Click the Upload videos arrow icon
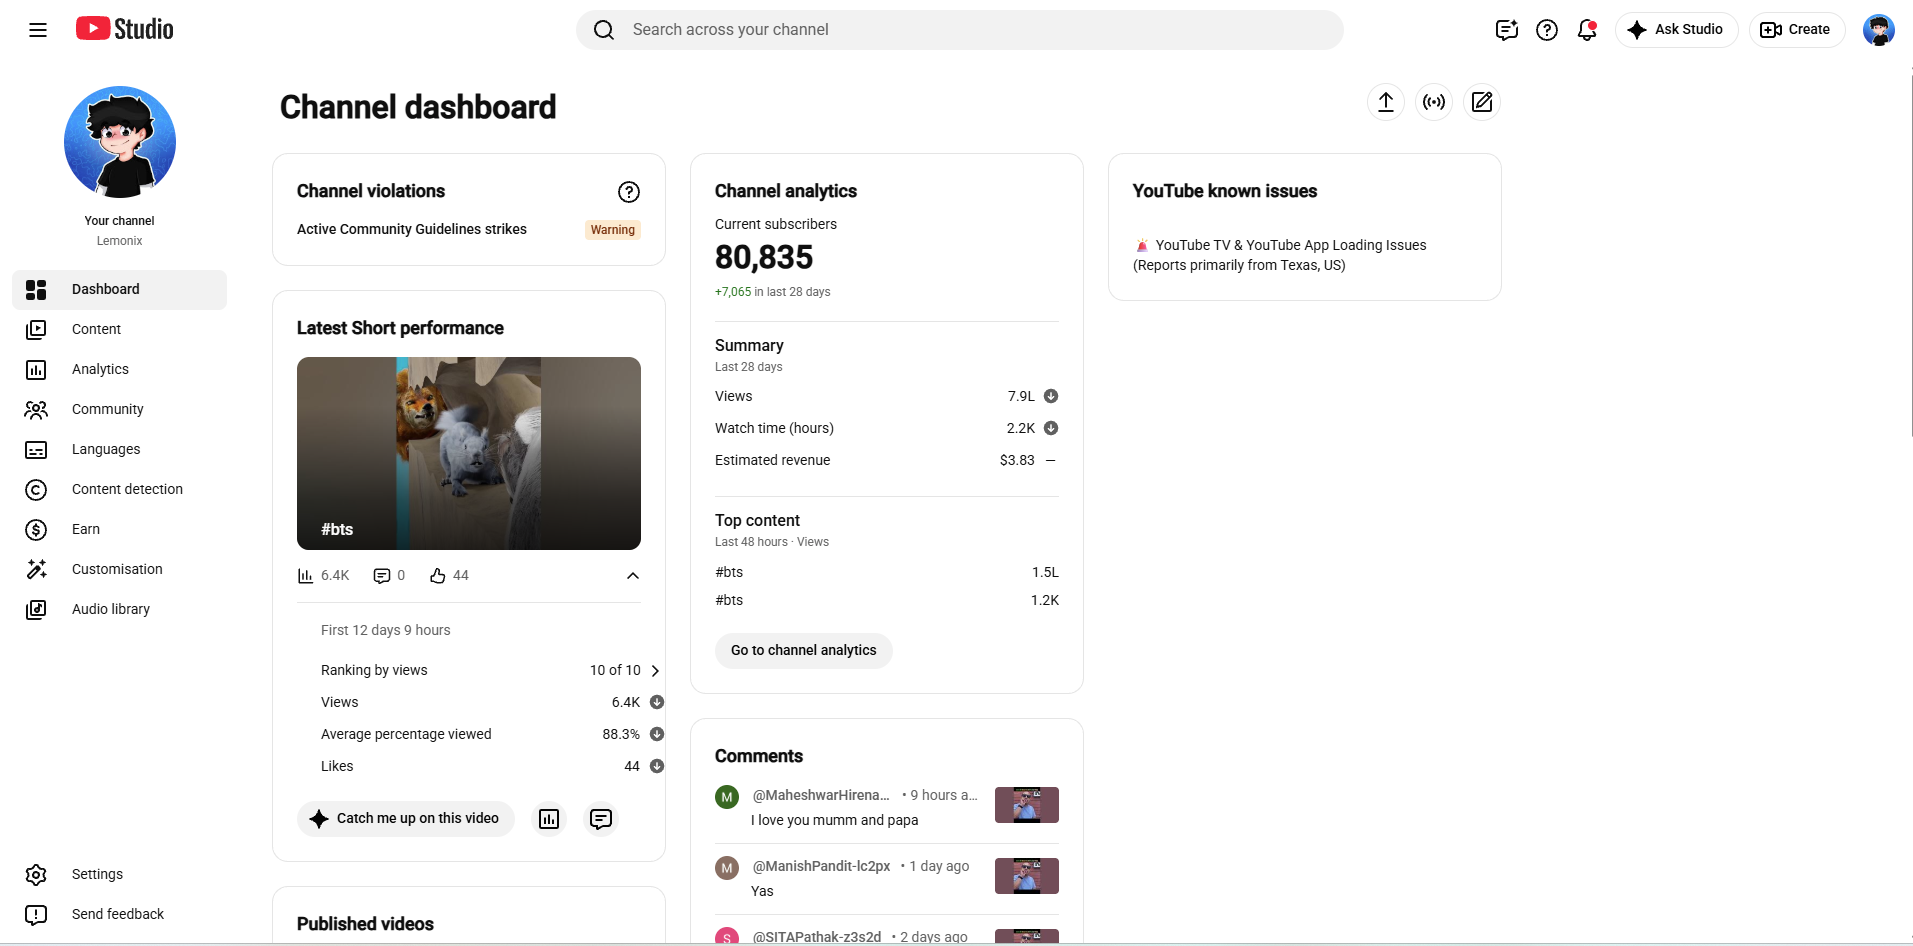Image resolution: width=1913 pixels, height=946 pixels. coord(1386,102)
